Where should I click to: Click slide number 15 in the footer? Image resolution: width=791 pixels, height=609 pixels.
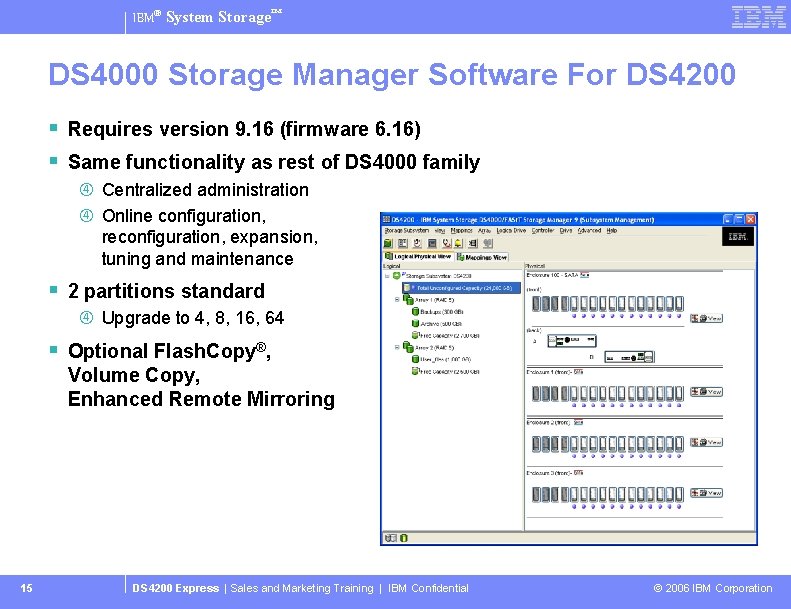point(26,588)
